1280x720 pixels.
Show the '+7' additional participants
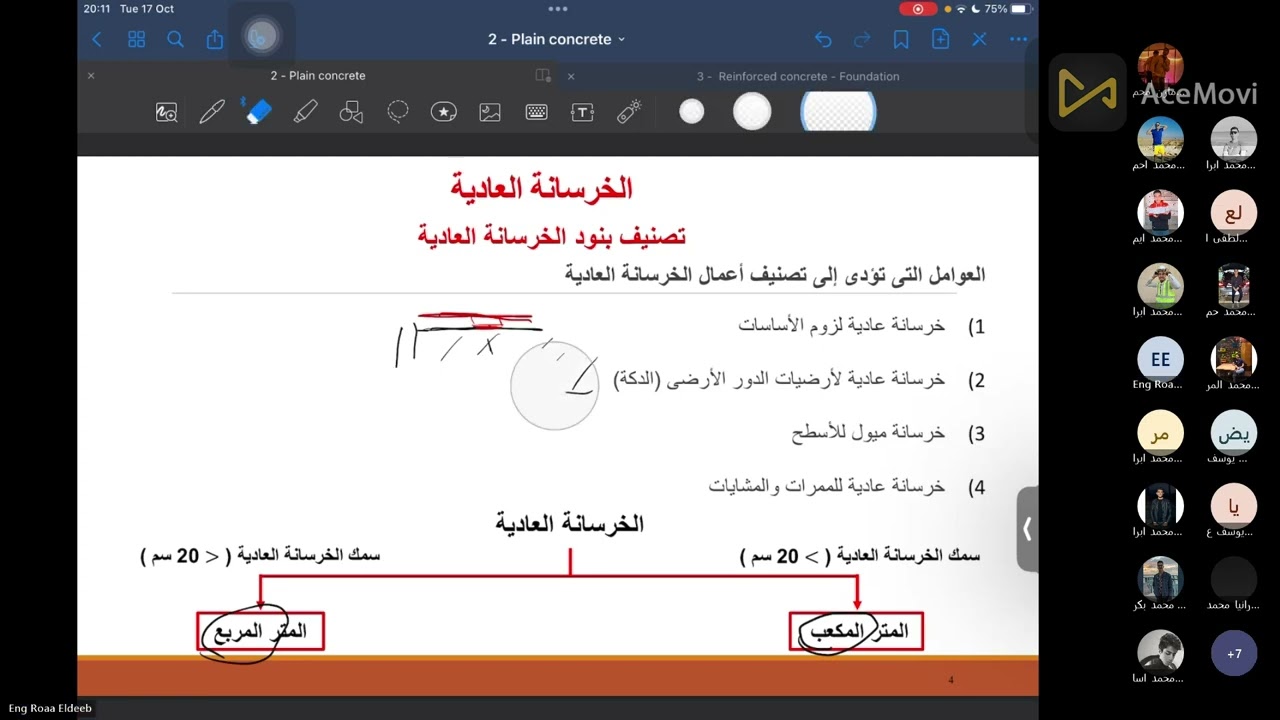coord(1233,653)
